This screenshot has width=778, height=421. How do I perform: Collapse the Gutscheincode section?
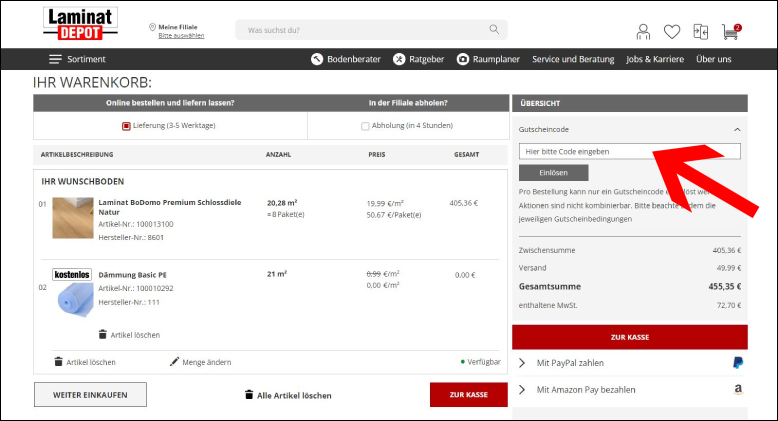pyautogui.click(x=737, y=130)
